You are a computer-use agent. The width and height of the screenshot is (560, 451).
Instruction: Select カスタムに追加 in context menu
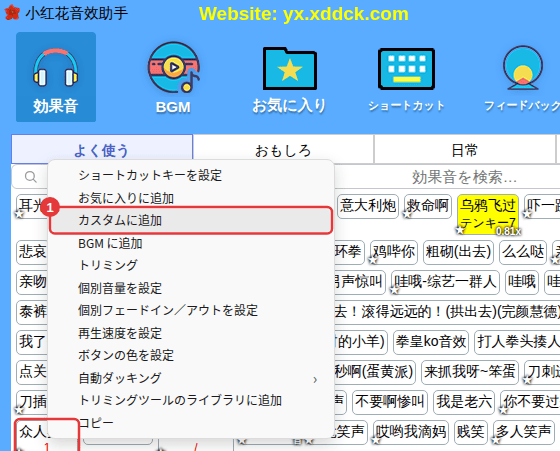(191, 220)
